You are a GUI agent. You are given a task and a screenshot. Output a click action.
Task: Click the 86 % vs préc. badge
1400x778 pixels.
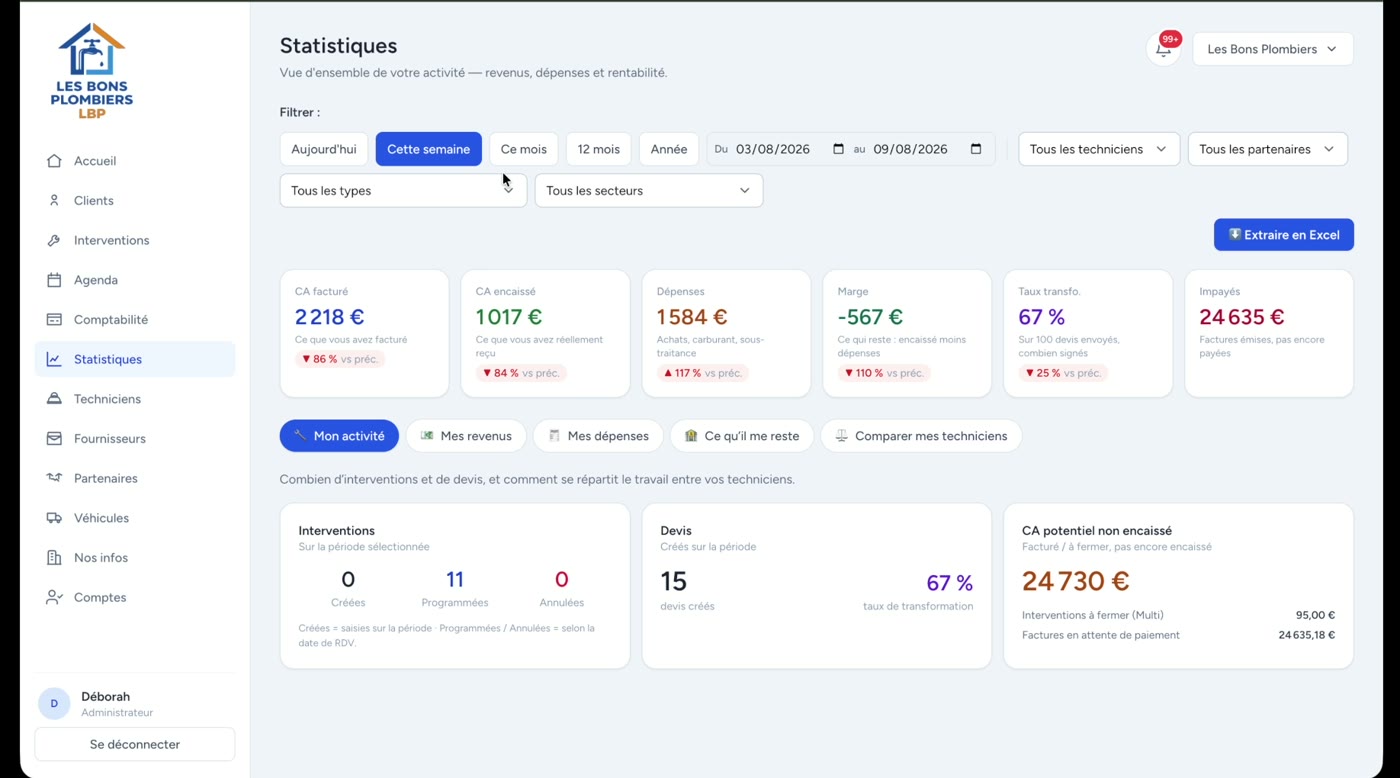point(339,359)
